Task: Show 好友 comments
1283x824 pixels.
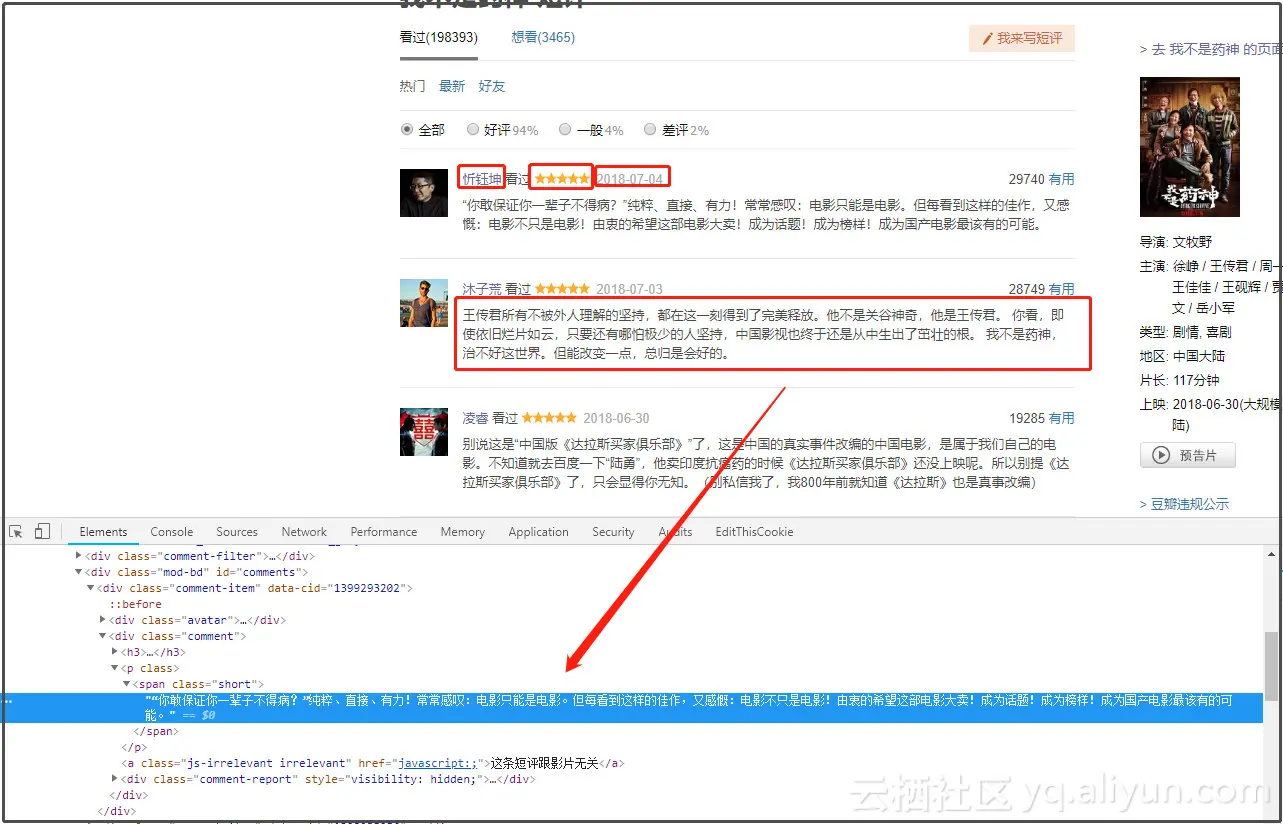Action: point(492,86)
